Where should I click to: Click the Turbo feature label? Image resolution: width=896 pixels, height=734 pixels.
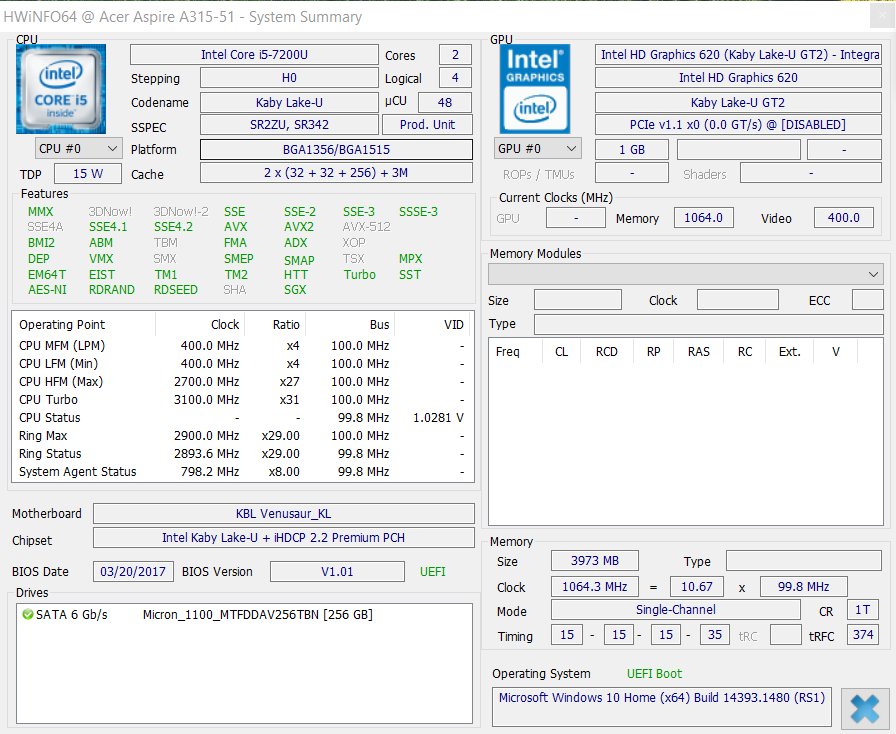pos(360,275)
